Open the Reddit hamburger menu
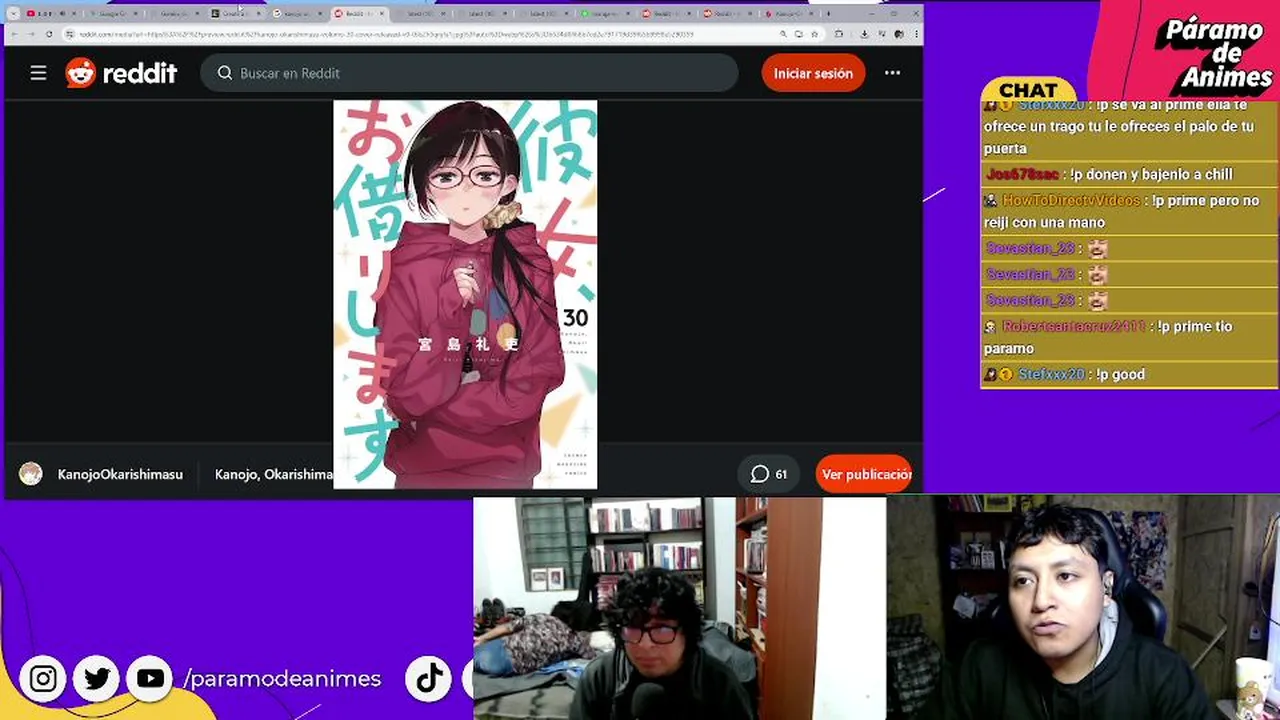 pos(38,73)
